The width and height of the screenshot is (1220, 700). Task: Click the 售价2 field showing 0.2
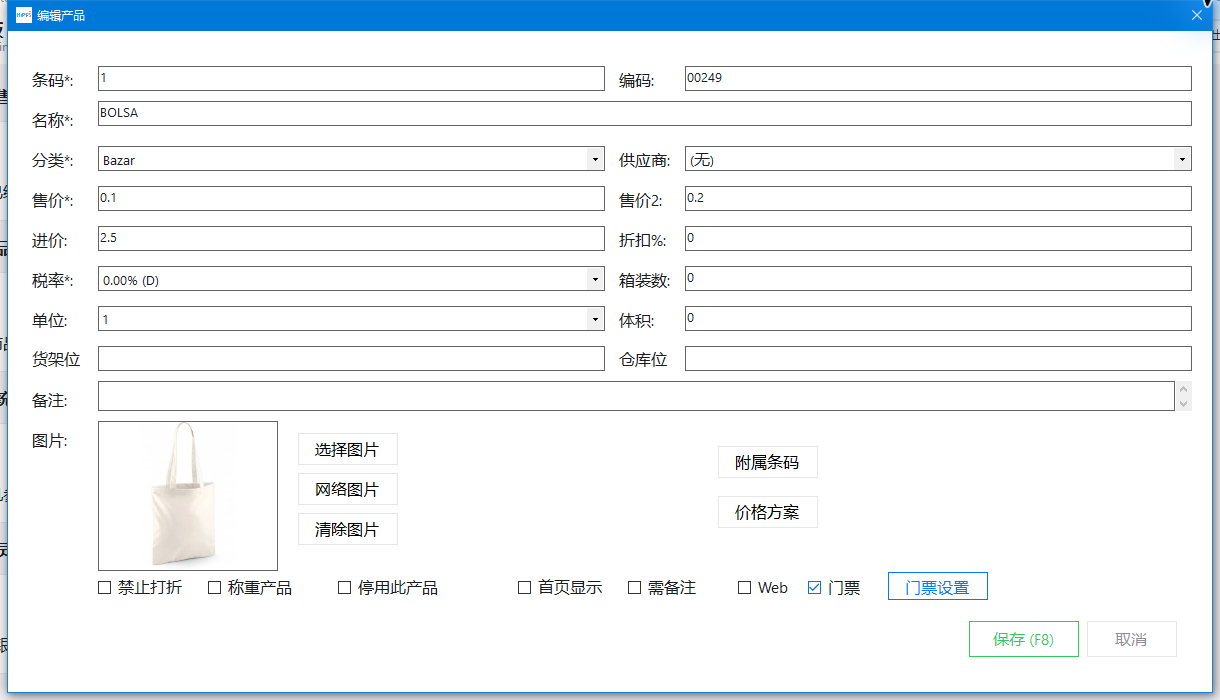(x=938, y=199)
